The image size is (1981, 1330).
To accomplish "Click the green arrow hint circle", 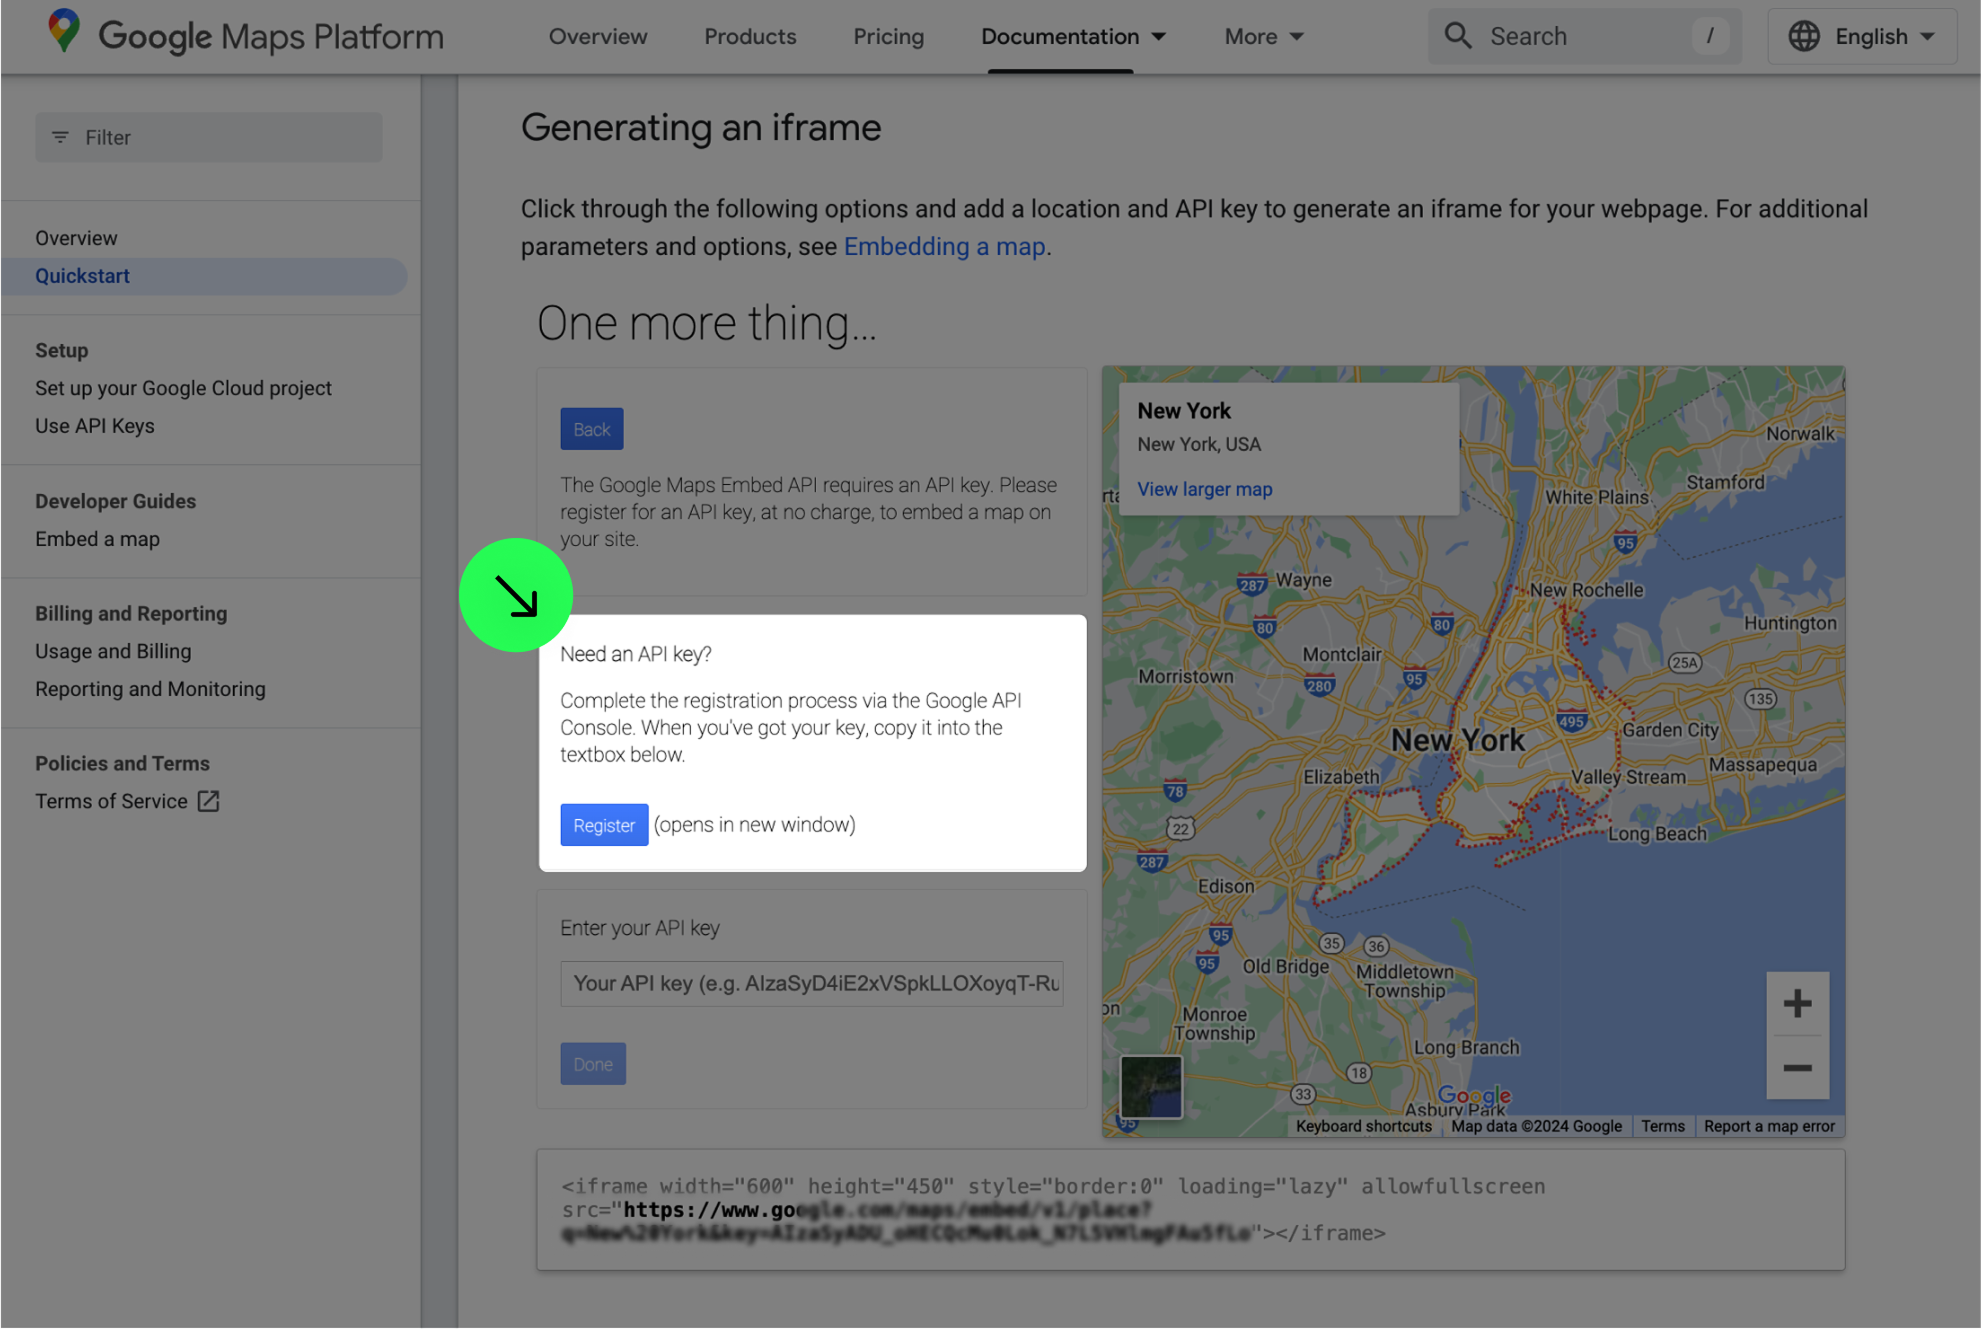I will [515, 596].
